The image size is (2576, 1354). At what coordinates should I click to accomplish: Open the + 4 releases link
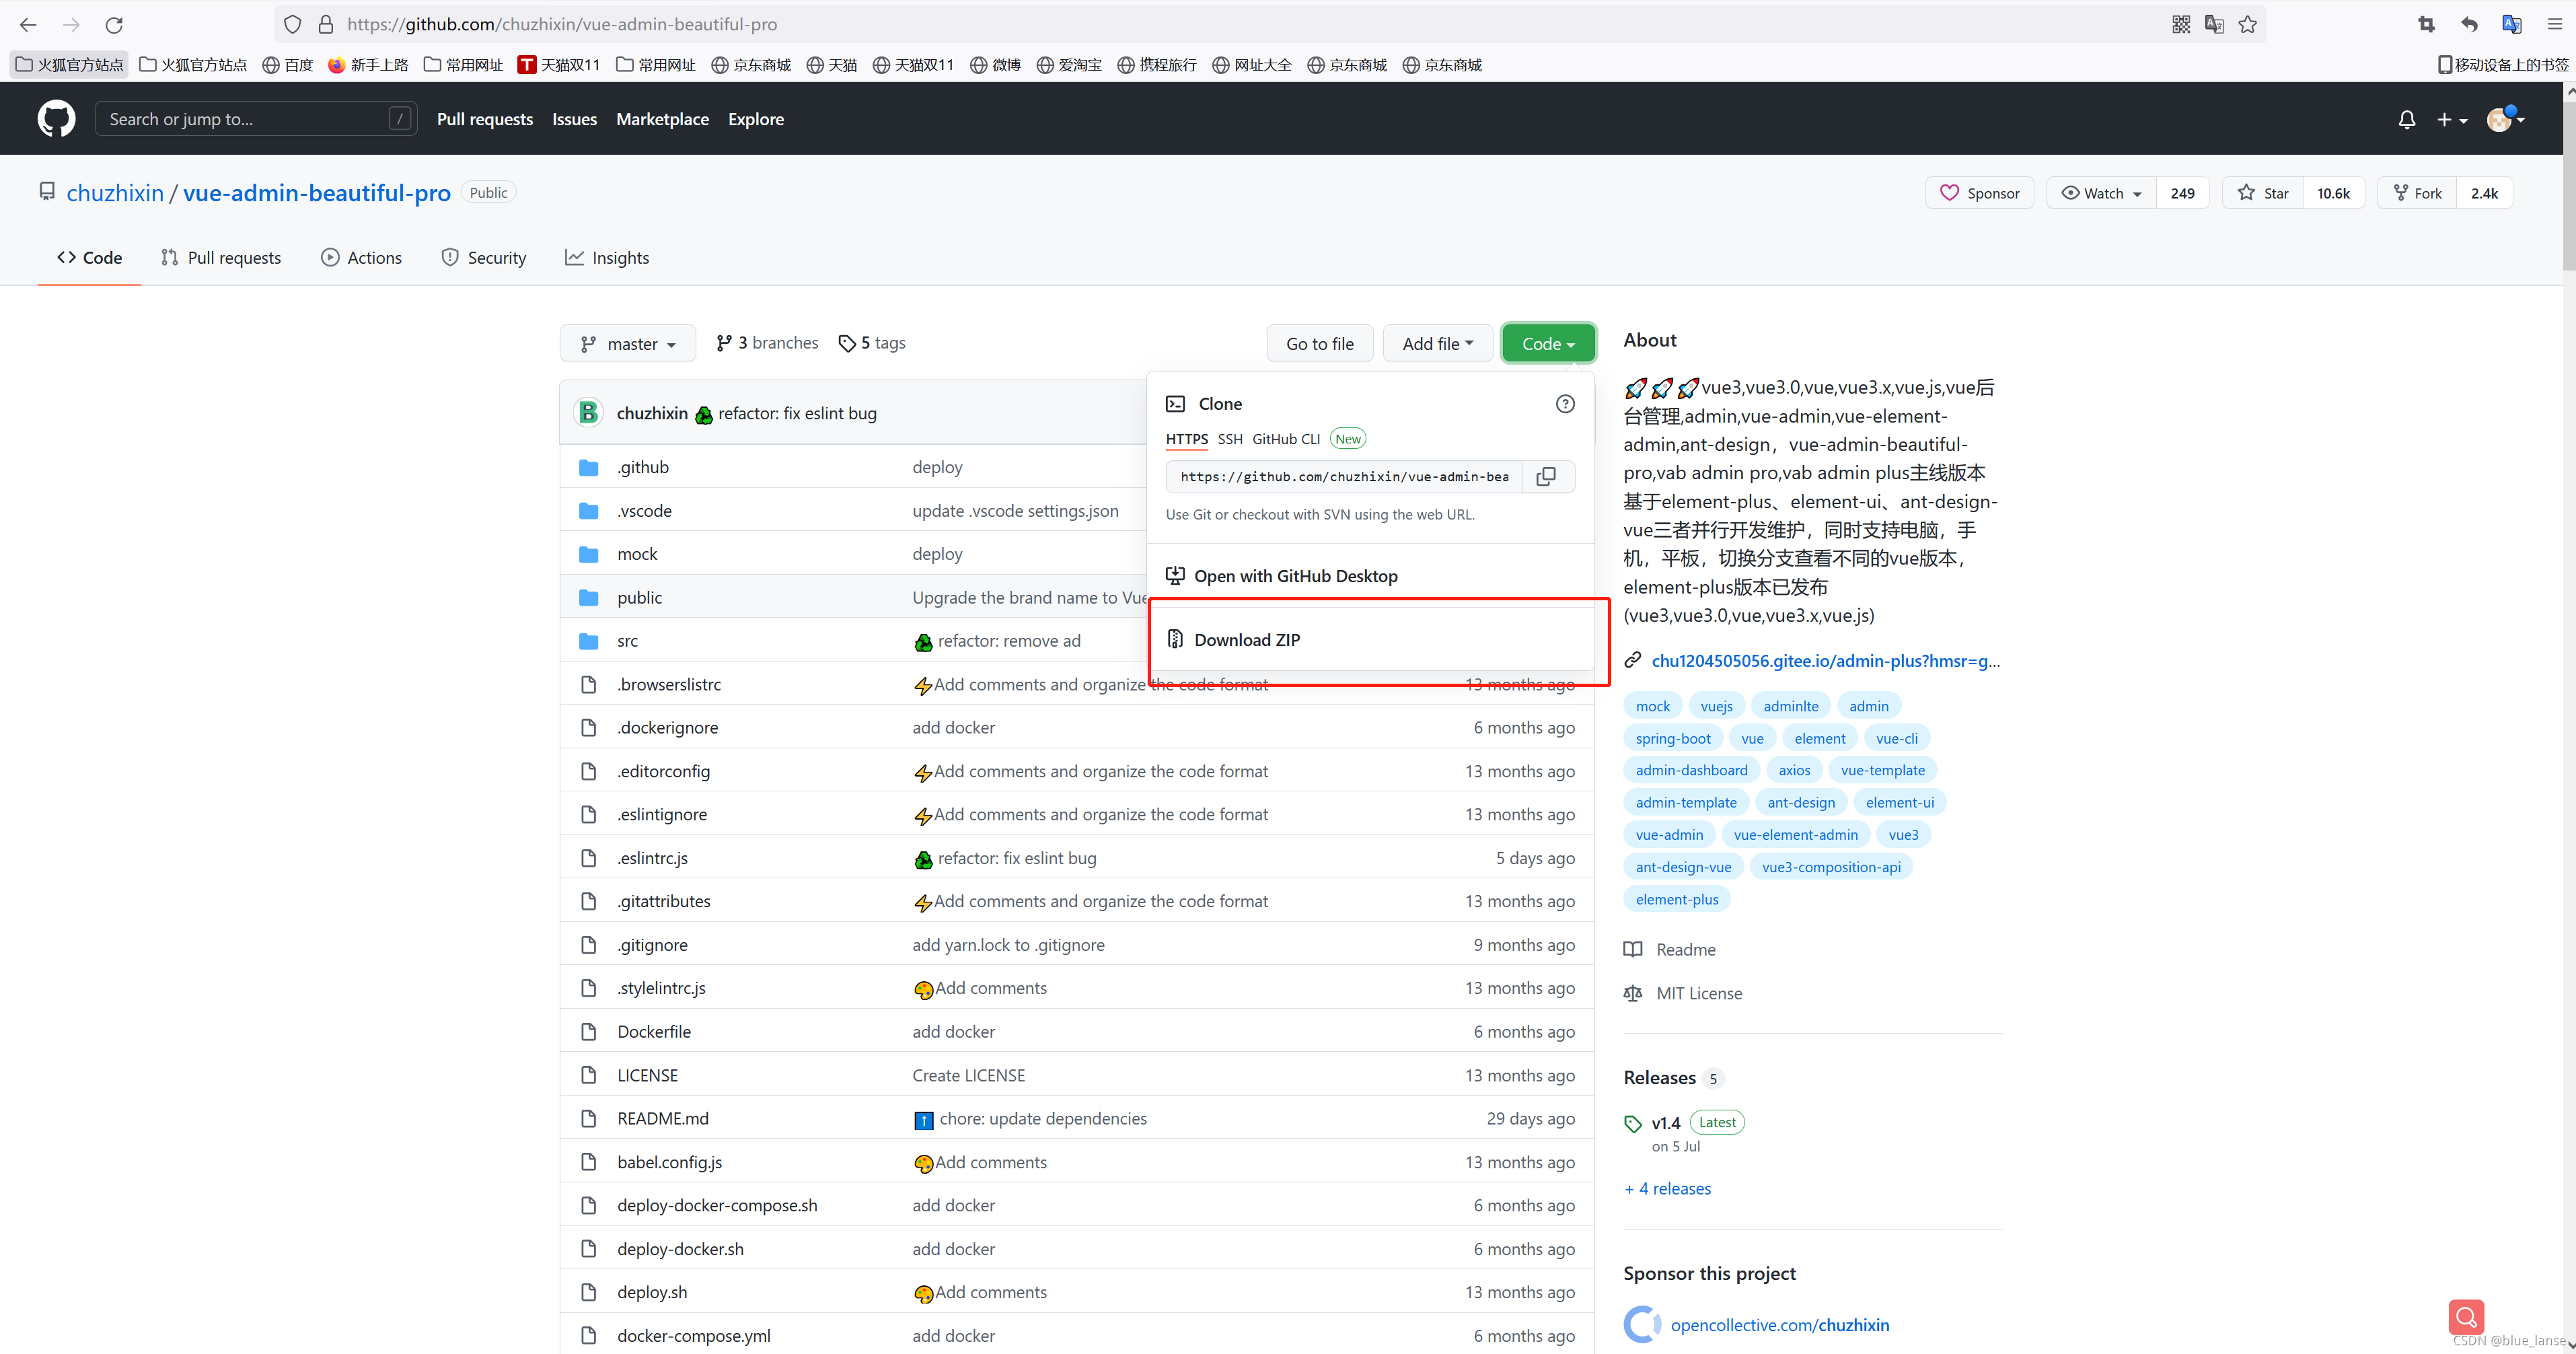tap(1667, 1189)
